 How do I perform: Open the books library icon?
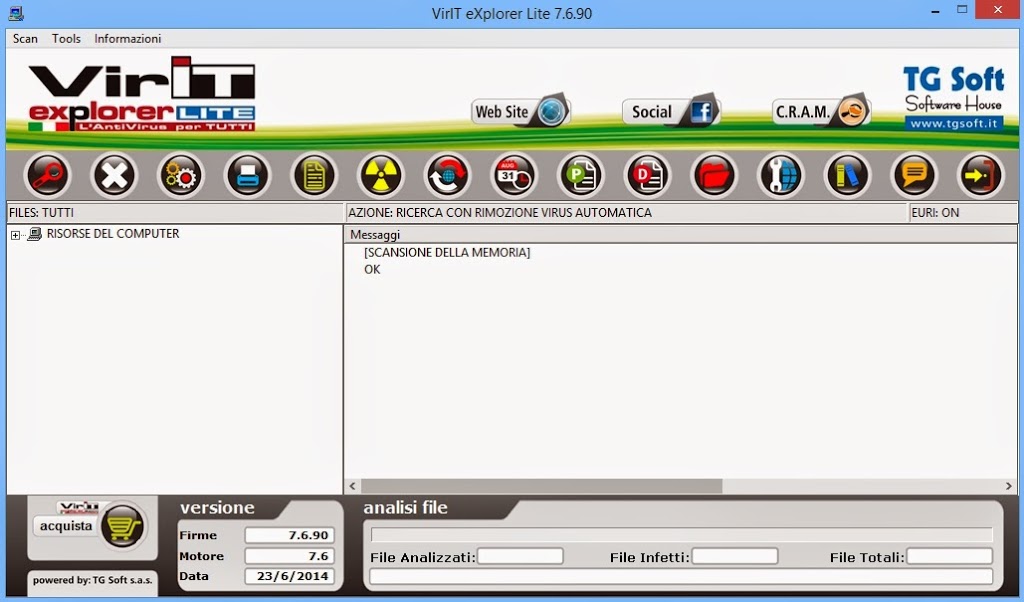847,175
